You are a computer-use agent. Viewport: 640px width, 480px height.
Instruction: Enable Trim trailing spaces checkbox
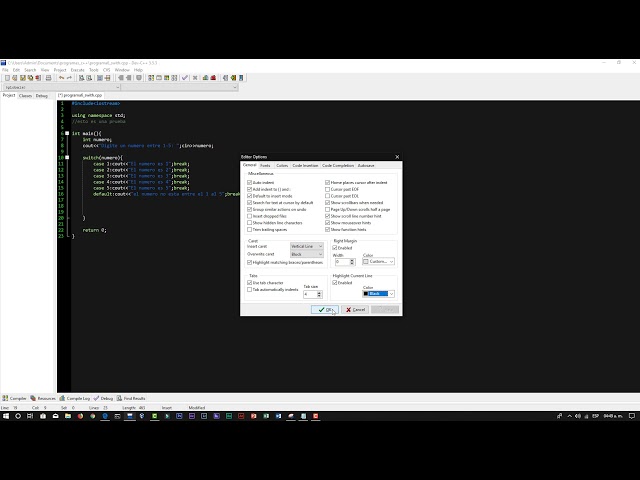pos(249,229)
